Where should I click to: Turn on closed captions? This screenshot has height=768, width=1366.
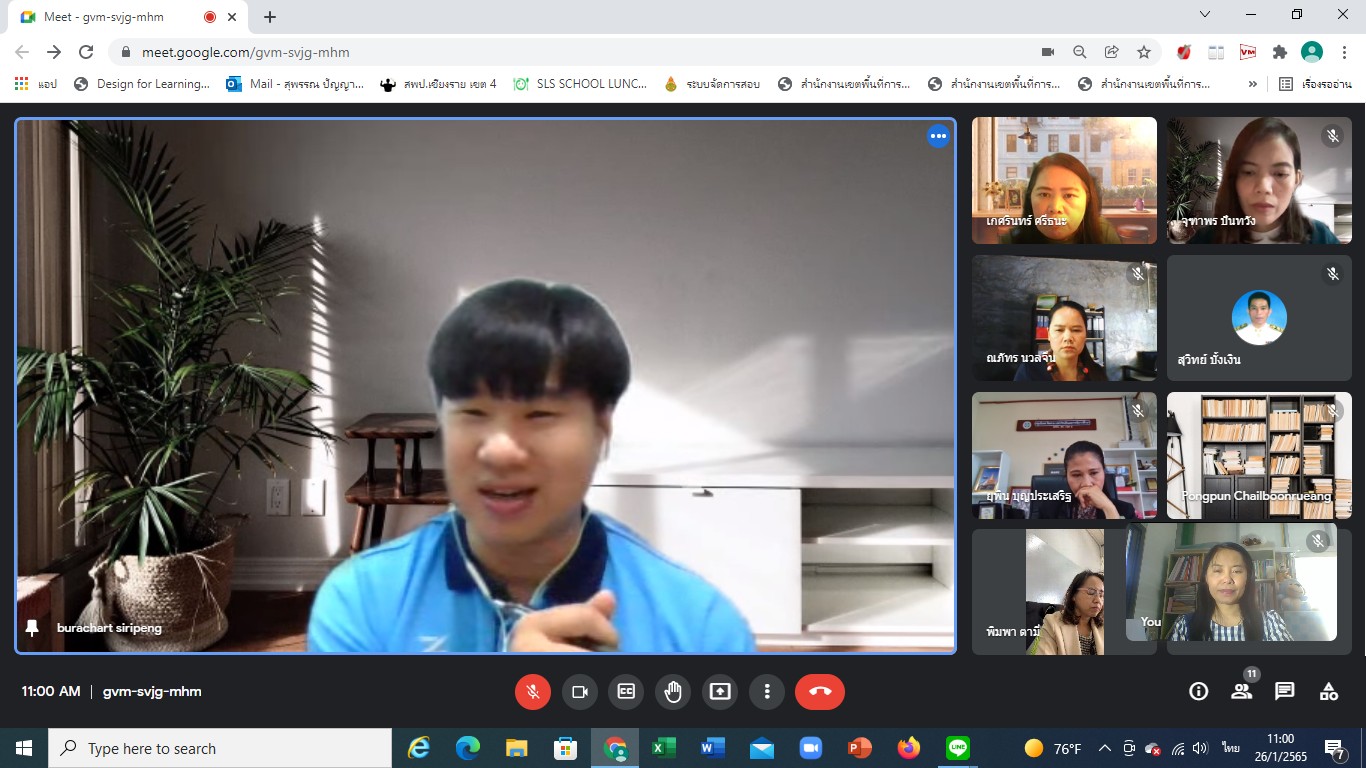click(x=626, y=691)
